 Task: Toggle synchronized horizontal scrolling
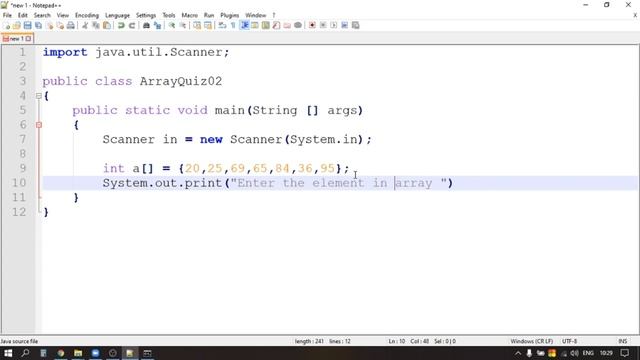[208, 25]
